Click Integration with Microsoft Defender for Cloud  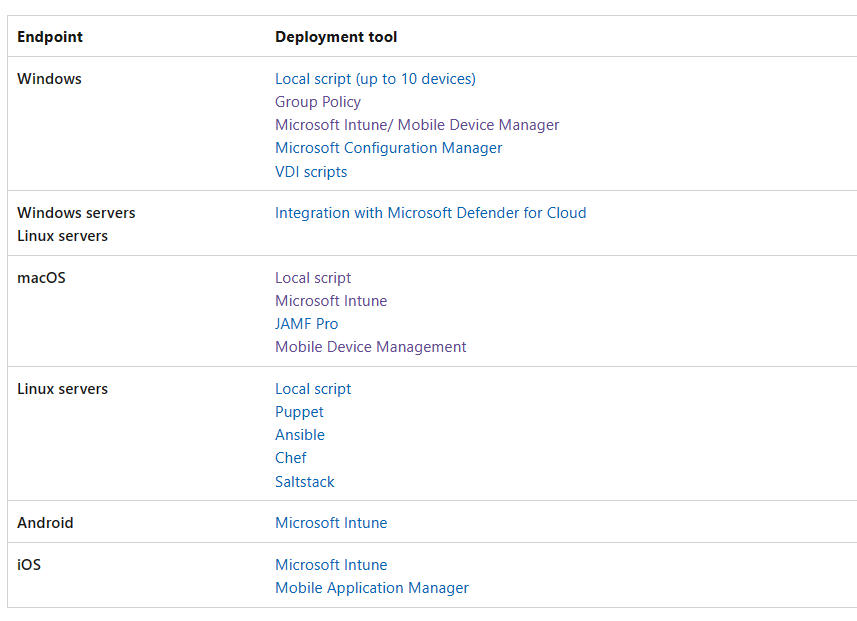[430, 212]
